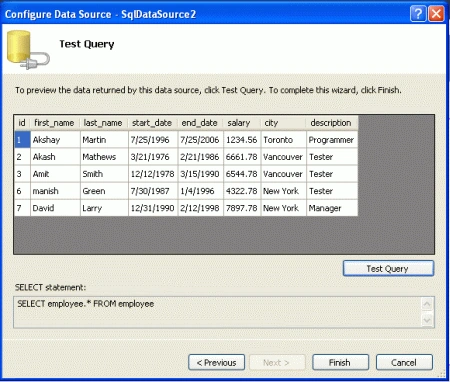Select the 2/21/1986 end date cell

point(201,157)
